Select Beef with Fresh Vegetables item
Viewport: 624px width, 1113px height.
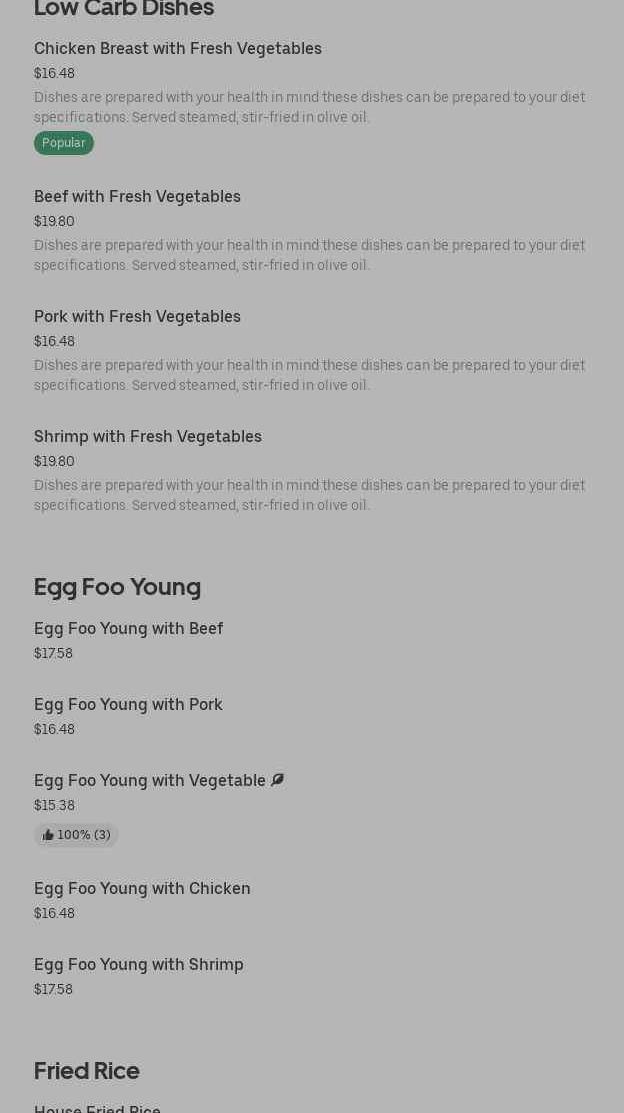137,196
